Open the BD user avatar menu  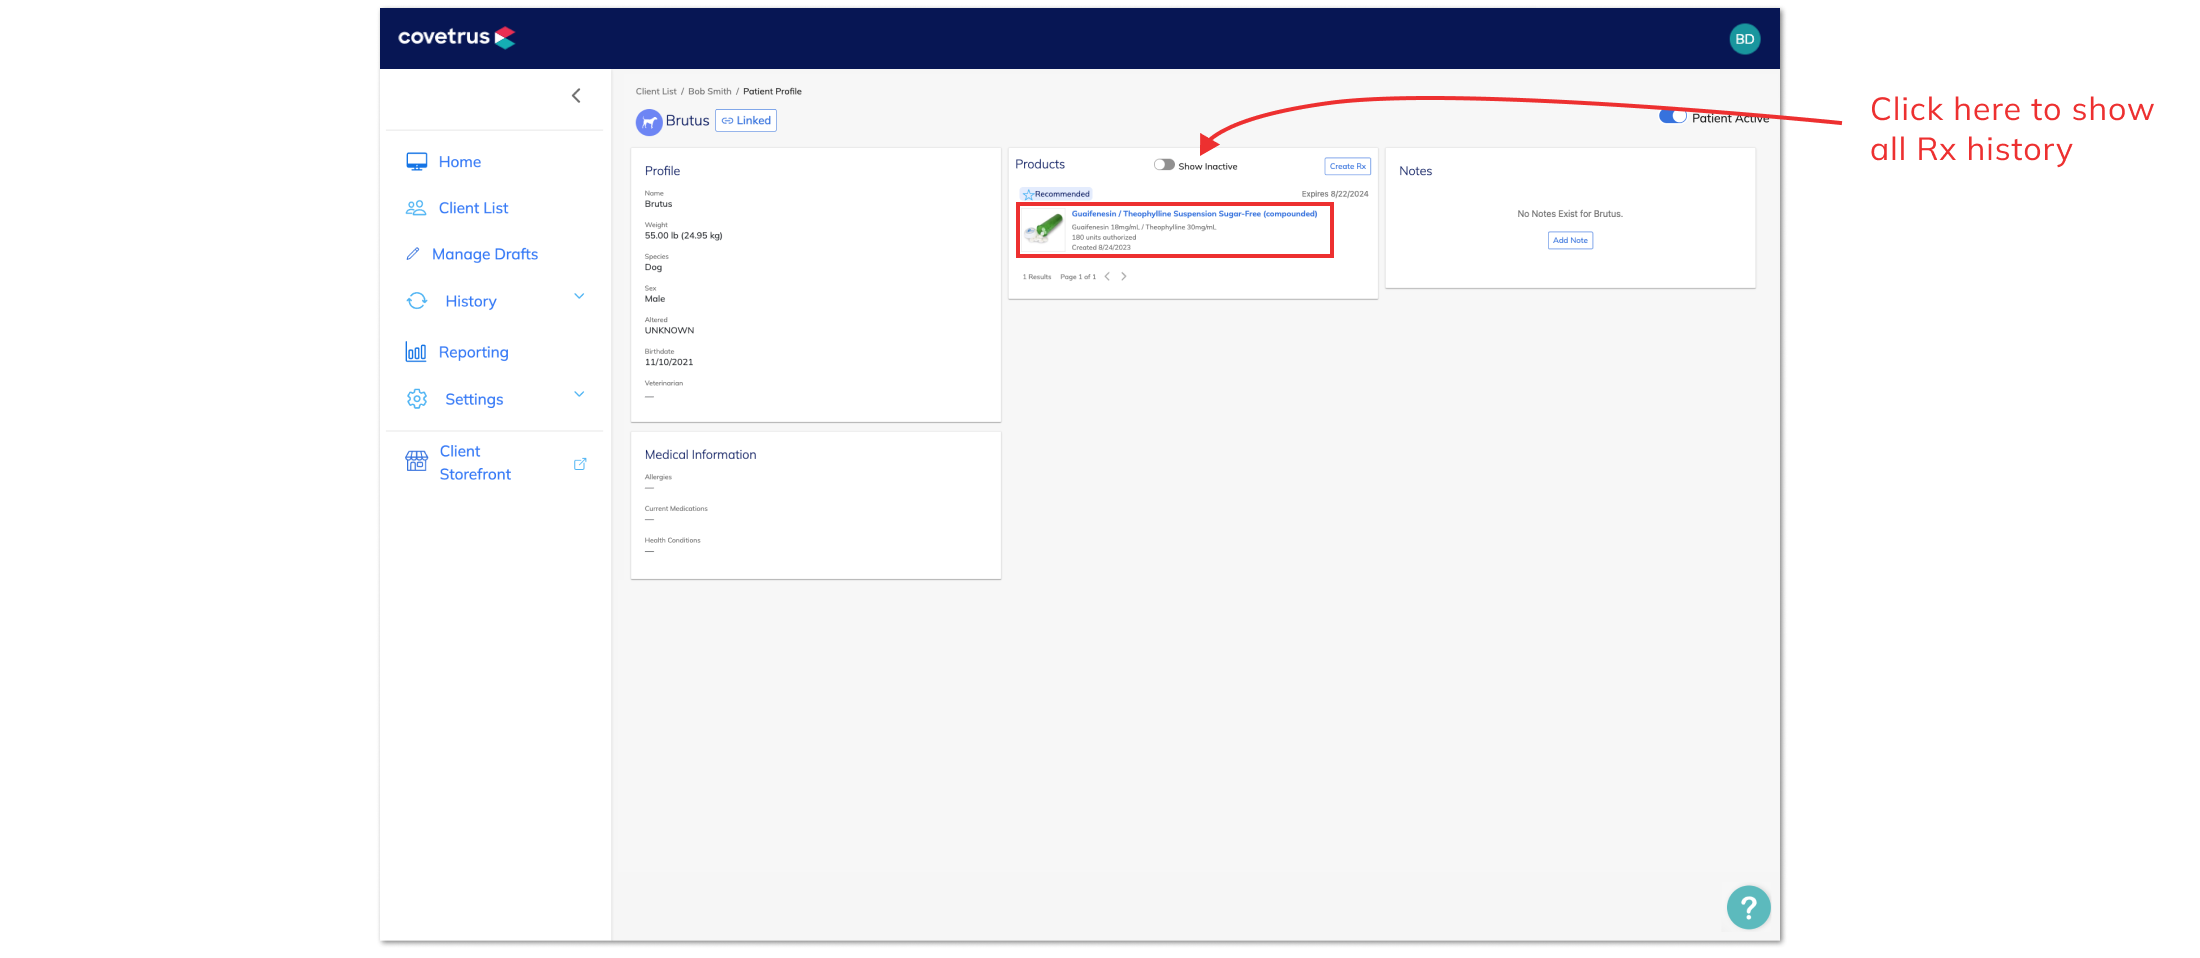click(x=1744, y=39)
